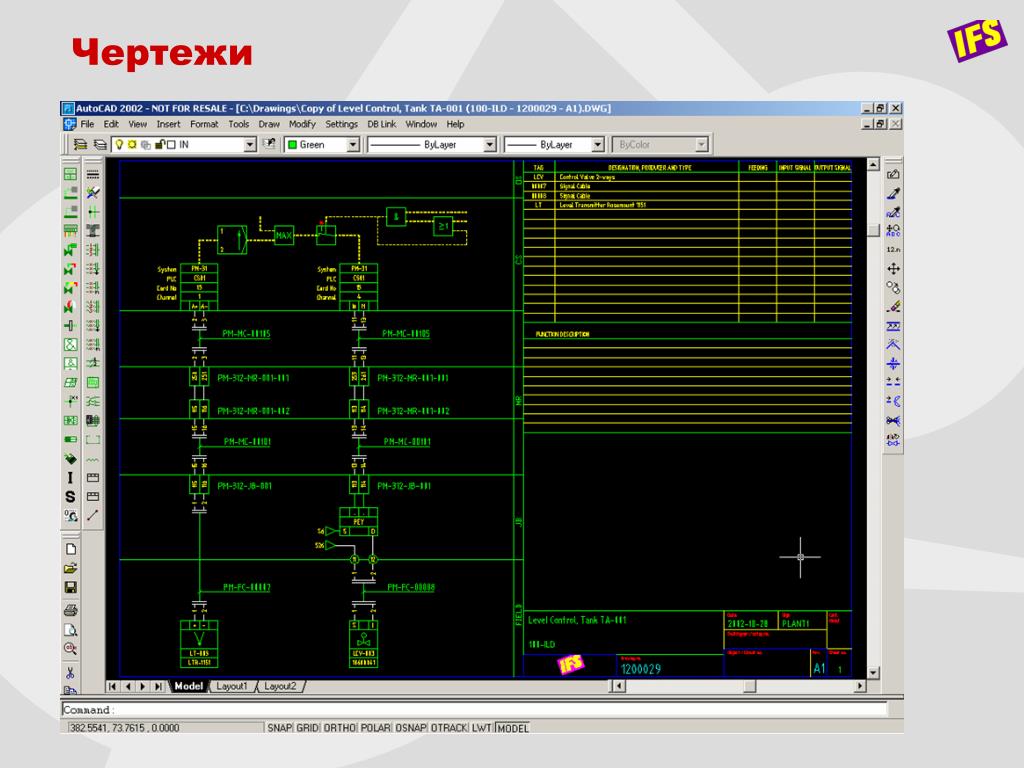
Task: Toggle layer IN on/off lightbulb
Action: point(120,144)
